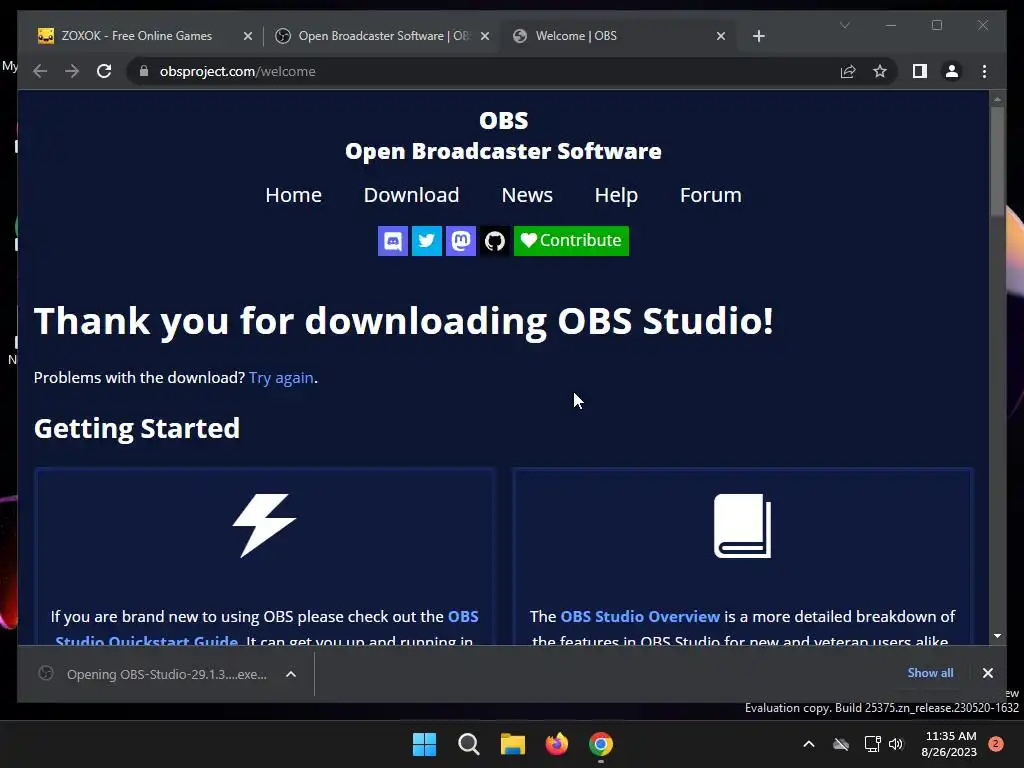Go forward in browser history

pos(72,71)
